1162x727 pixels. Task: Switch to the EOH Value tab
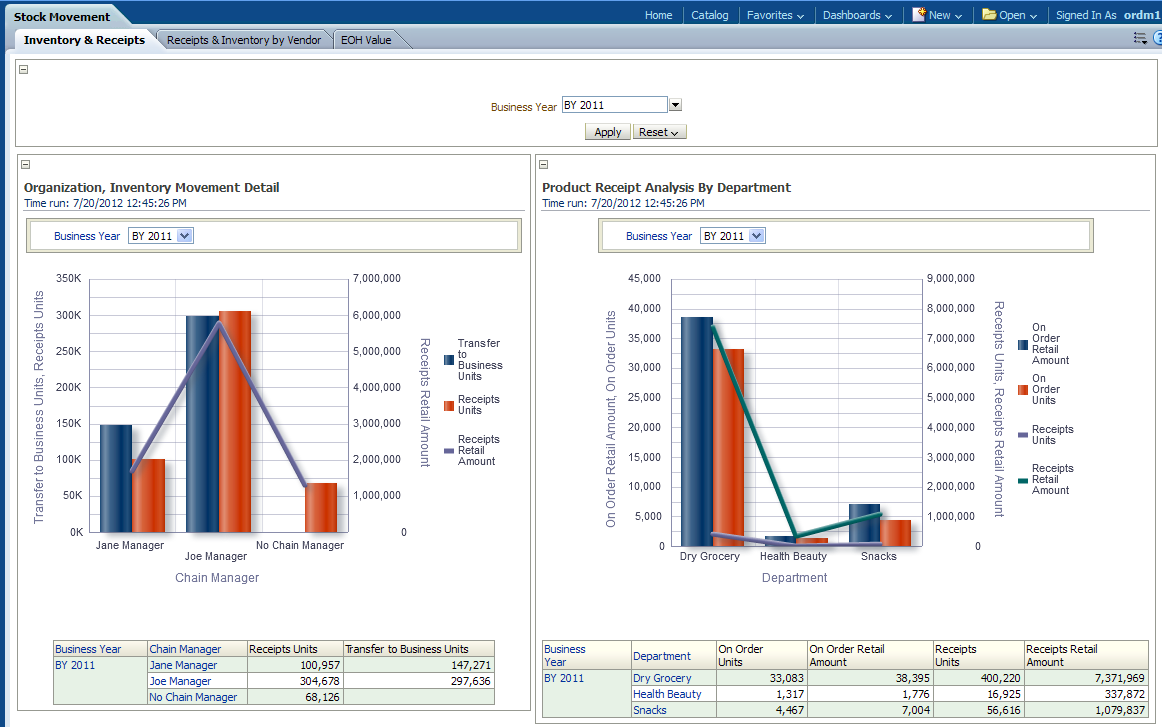click(x=366, y=40)
